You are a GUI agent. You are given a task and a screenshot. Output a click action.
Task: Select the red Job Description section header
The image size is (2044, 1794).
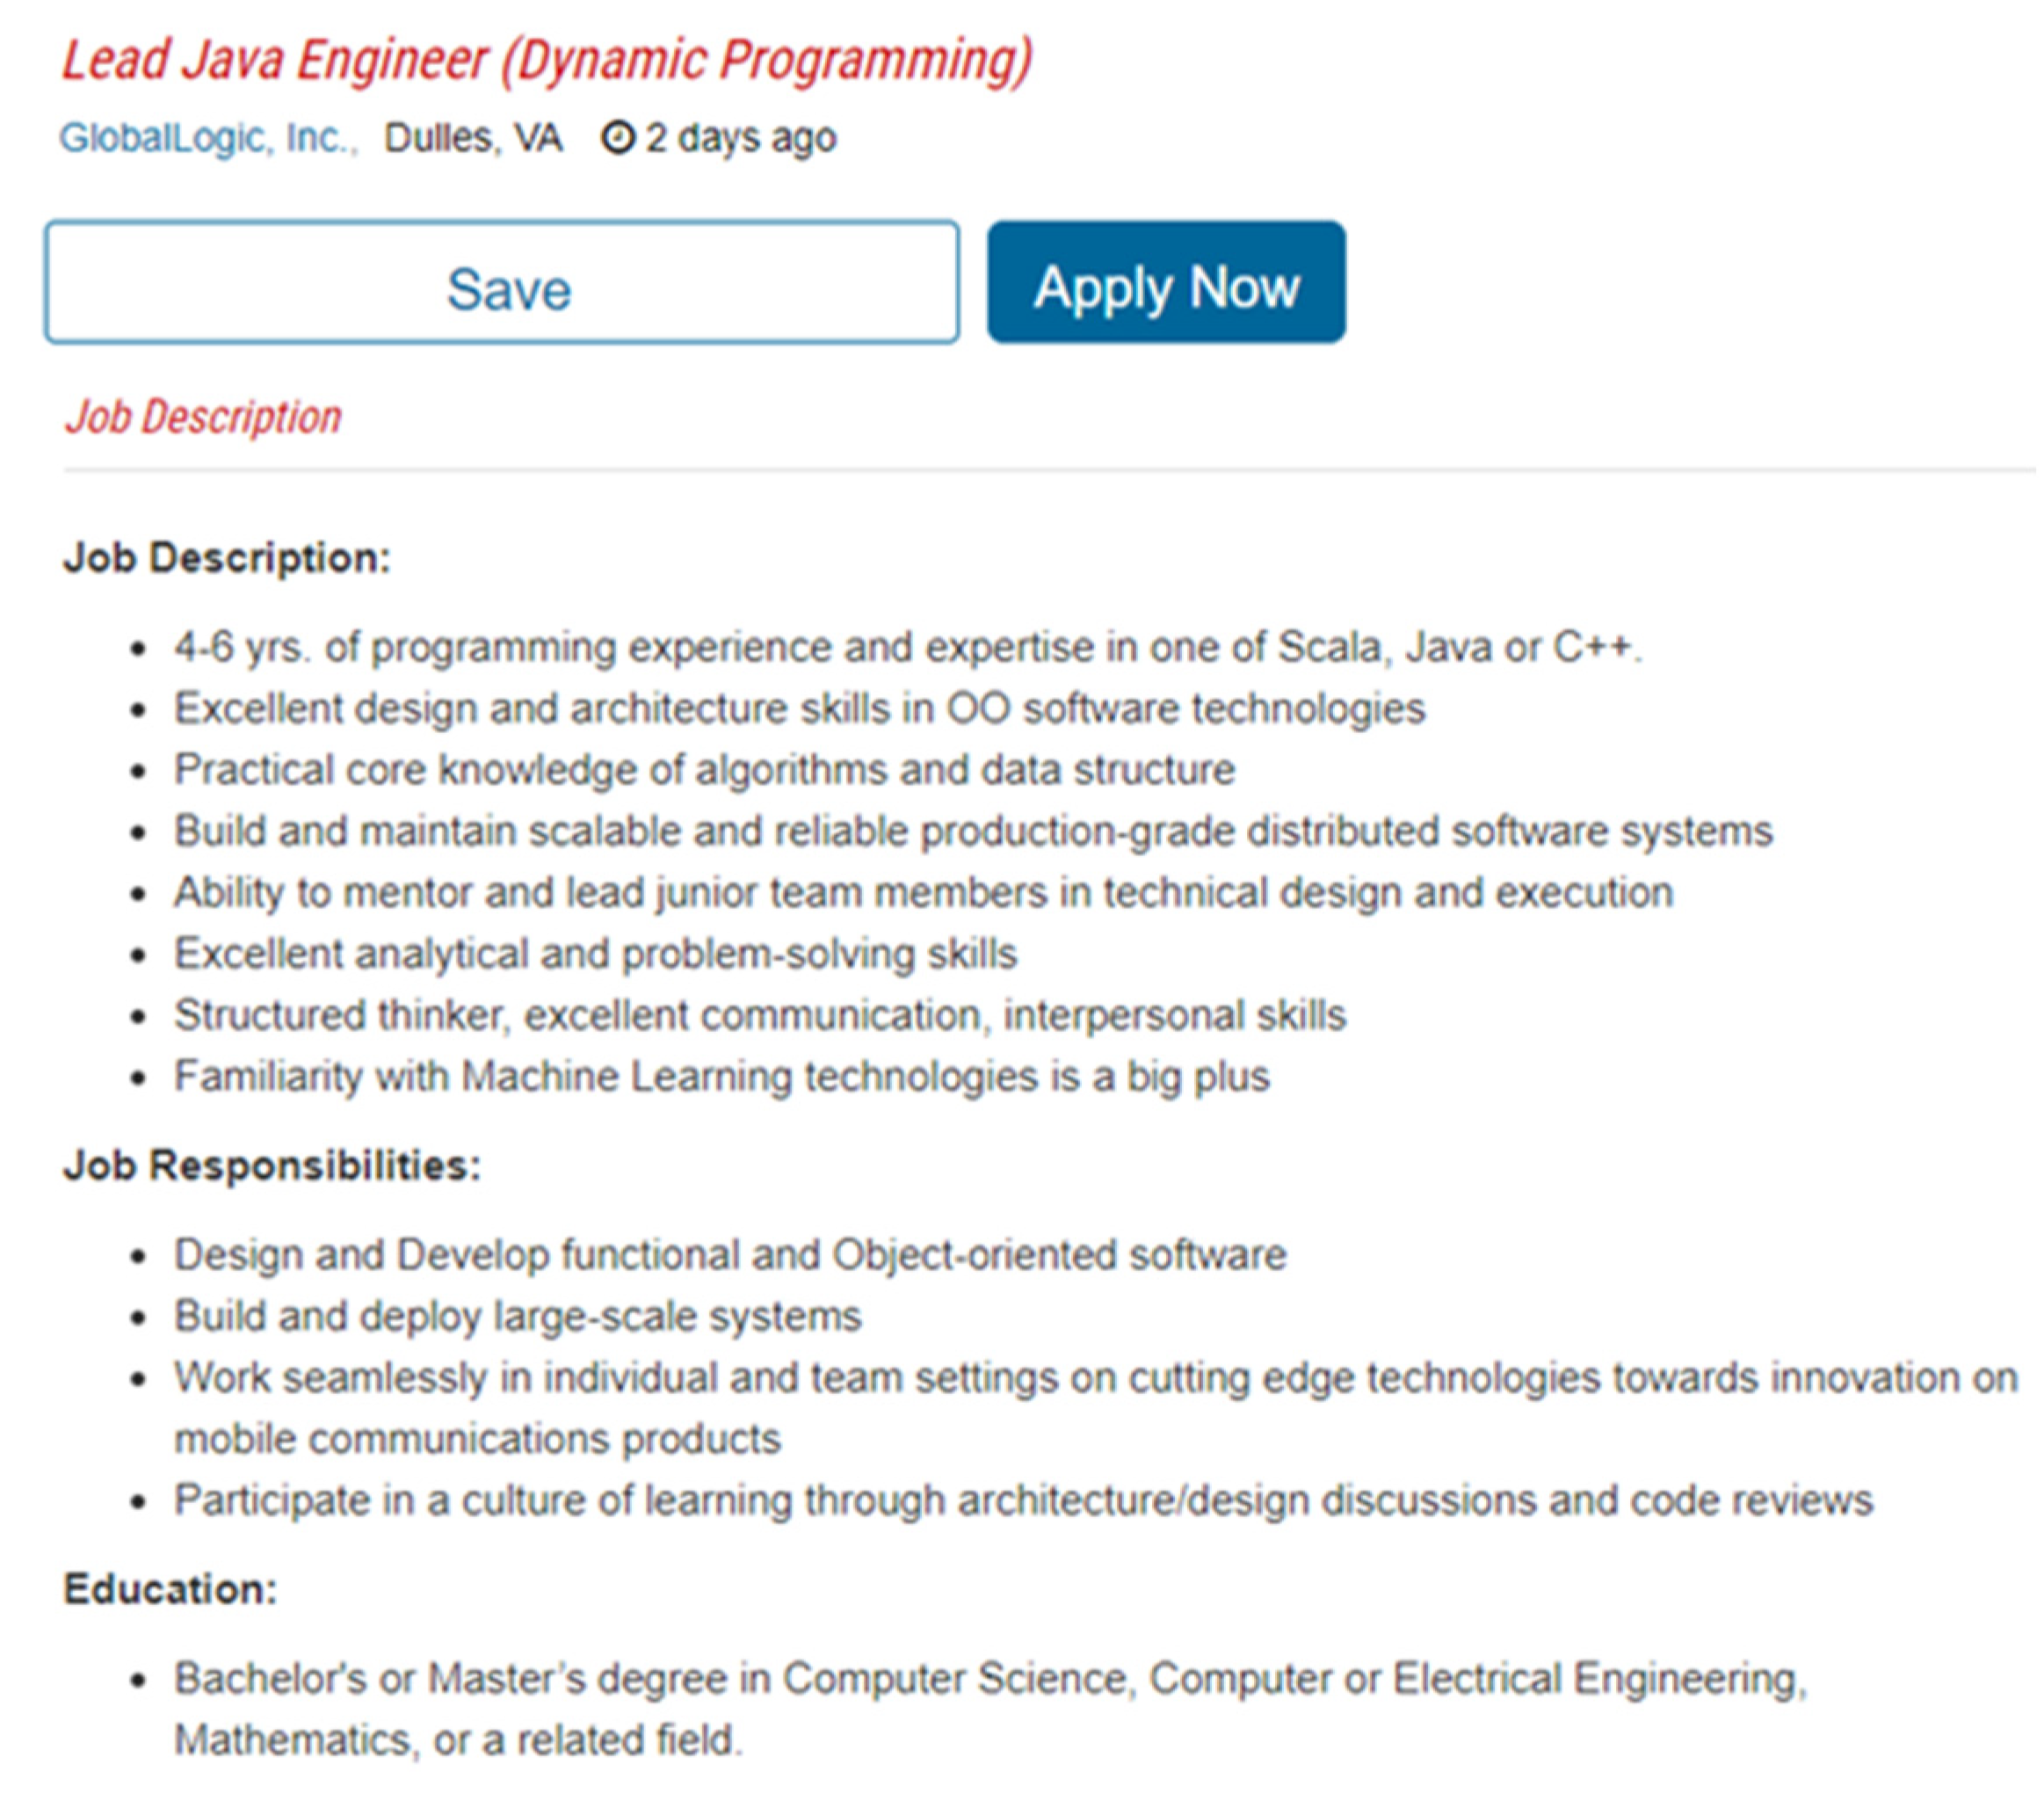203,416
